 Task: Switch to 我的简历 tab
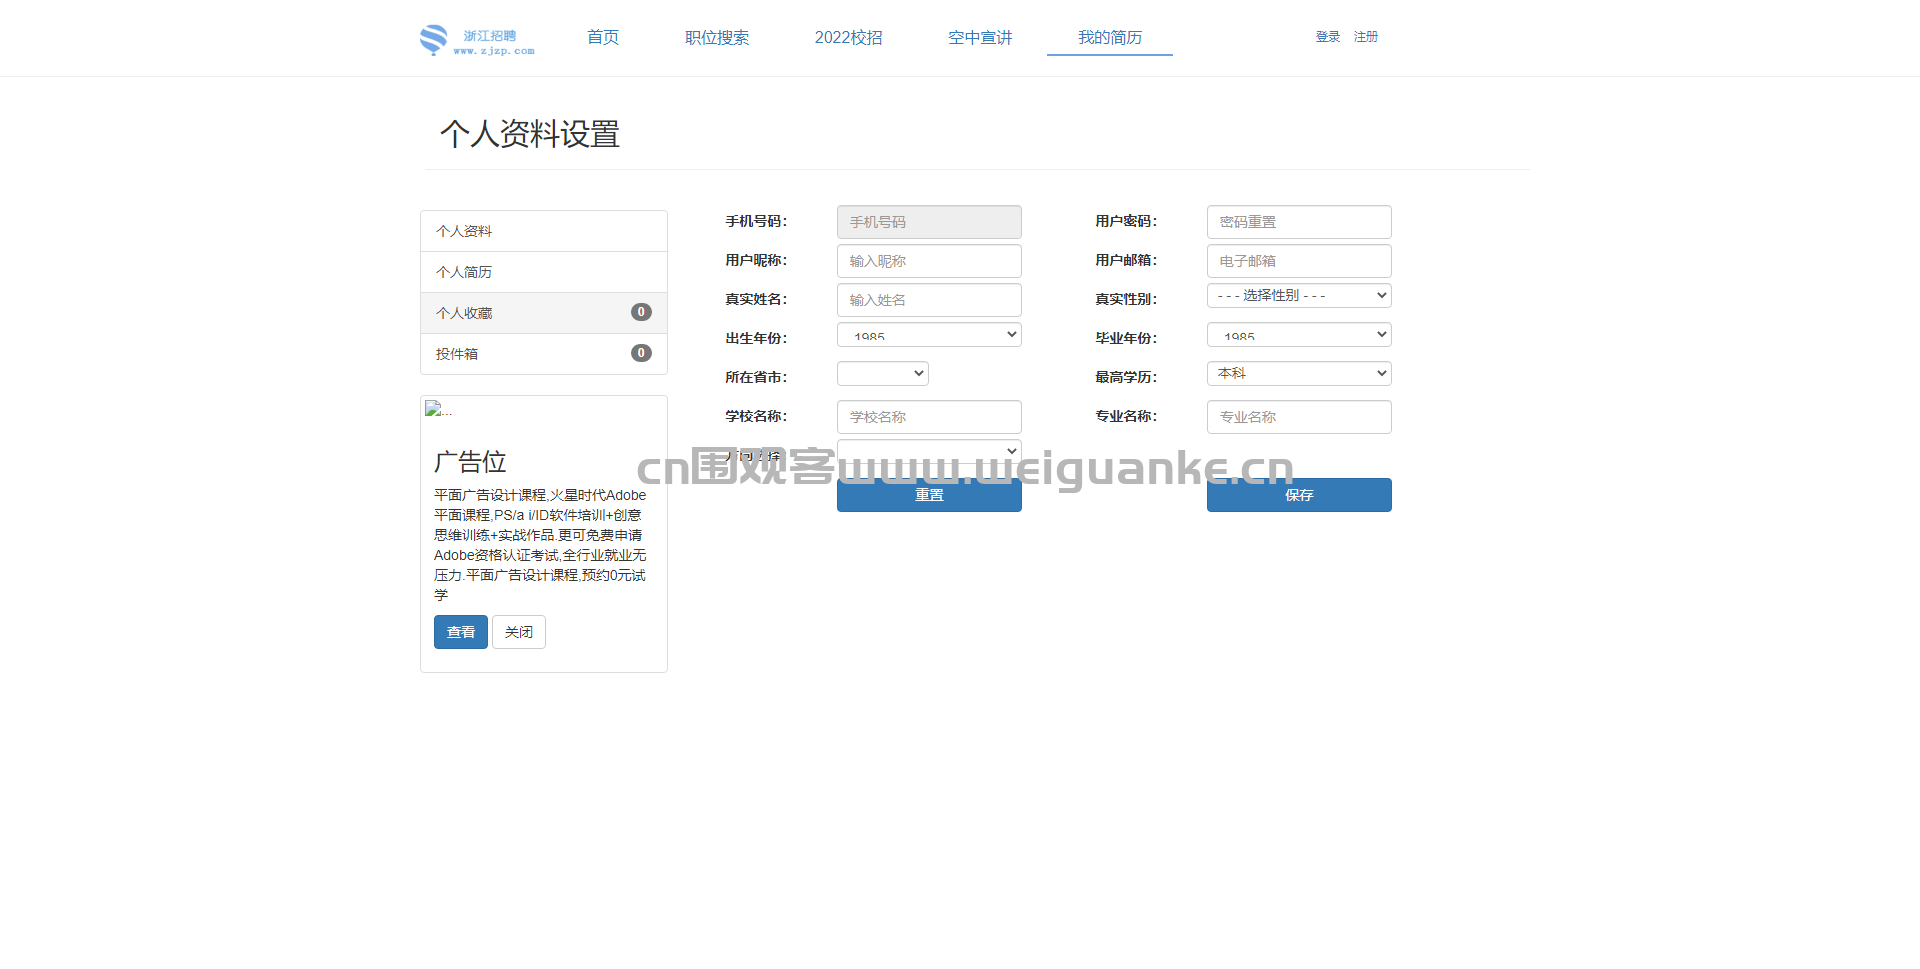tap(1110, 37)
